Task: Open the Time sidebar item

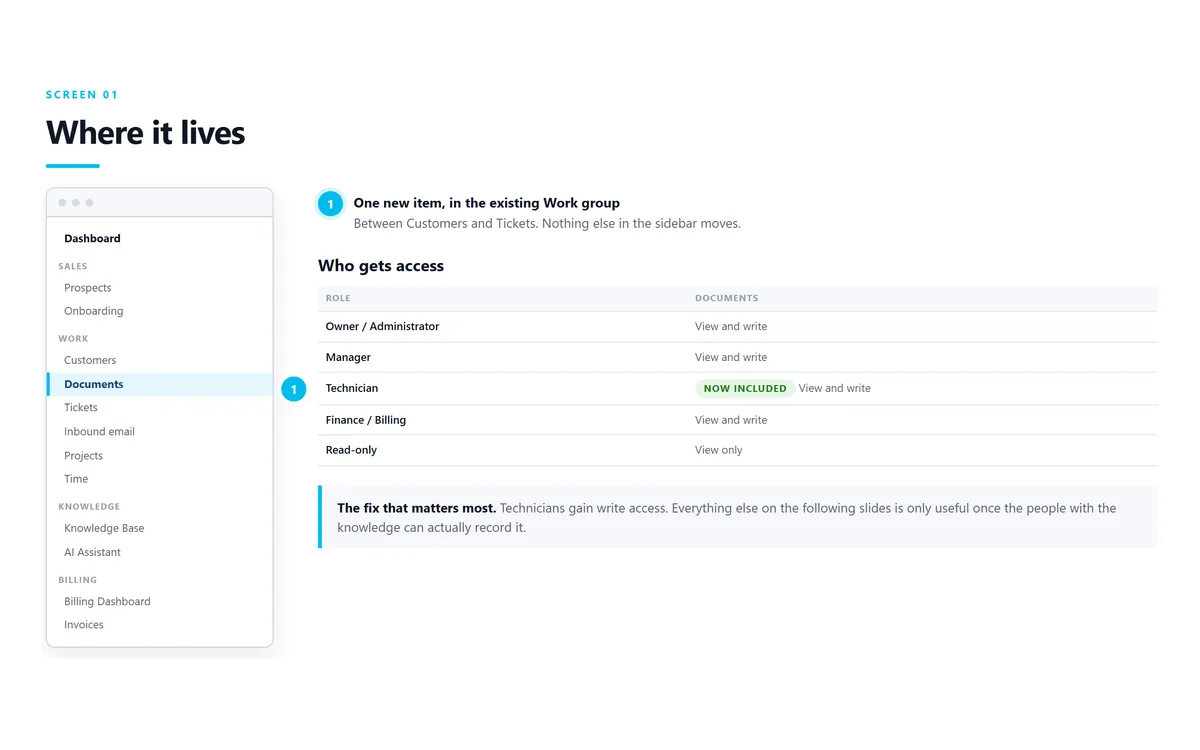Action: point(76,479)
